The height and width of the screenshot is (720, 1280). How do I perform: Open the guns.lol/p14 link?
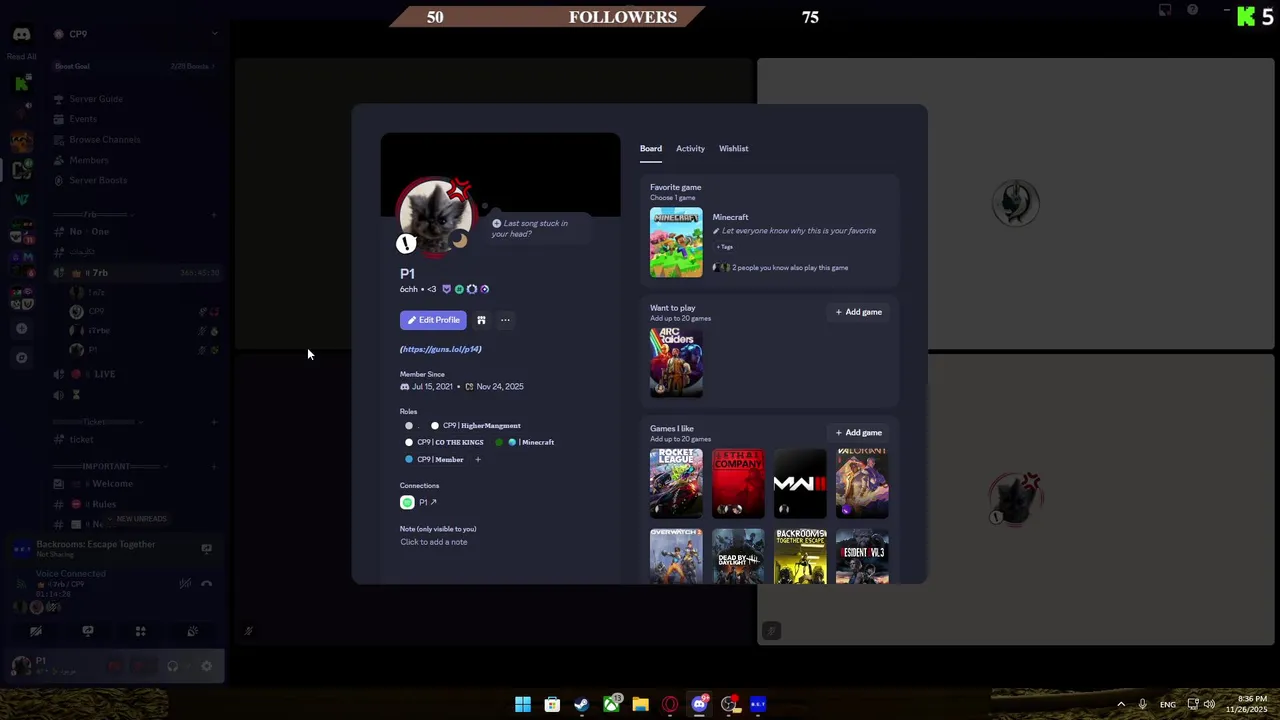(441, 349)
